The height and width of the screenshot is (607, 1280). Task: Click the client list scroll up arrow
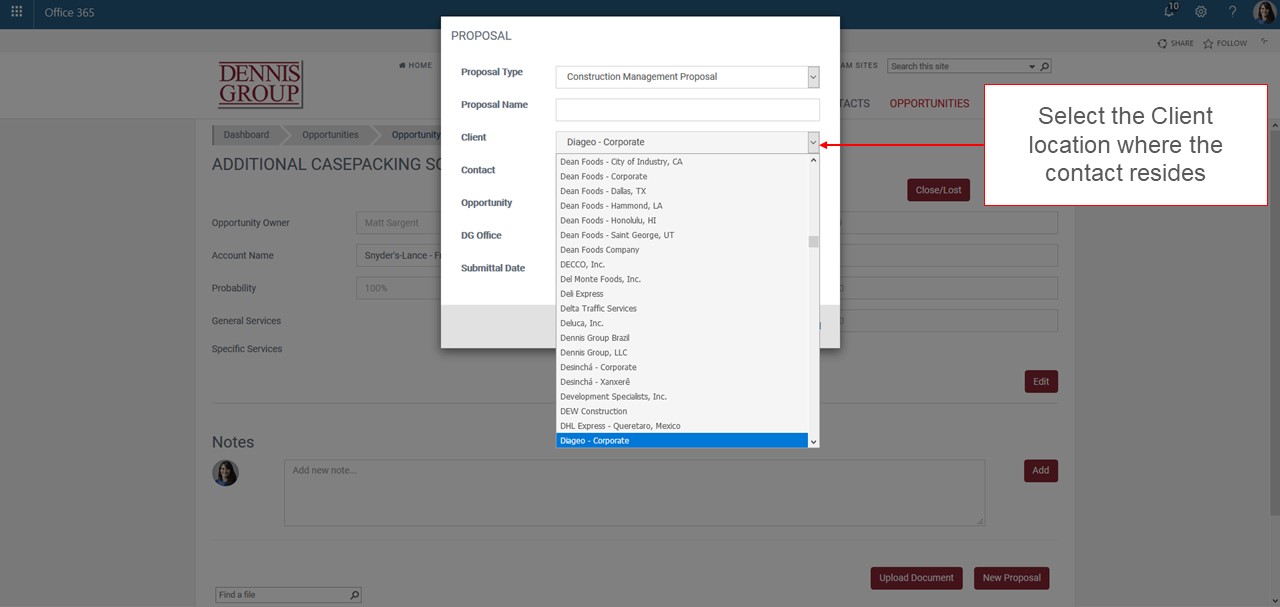pos(813,160)
